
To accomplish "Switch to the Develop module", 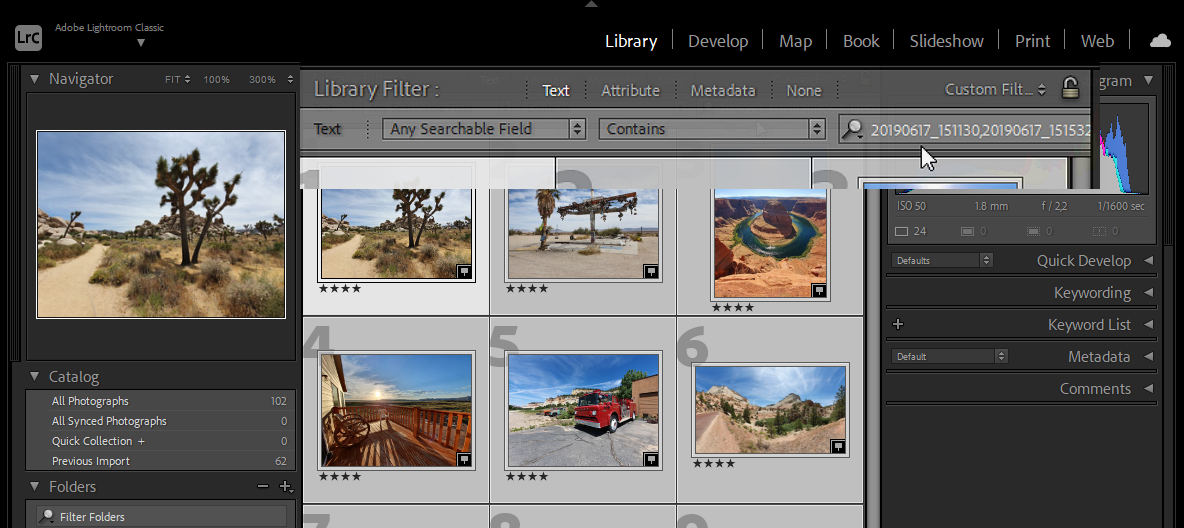I will pyautogui.click(x=717, y=41).
